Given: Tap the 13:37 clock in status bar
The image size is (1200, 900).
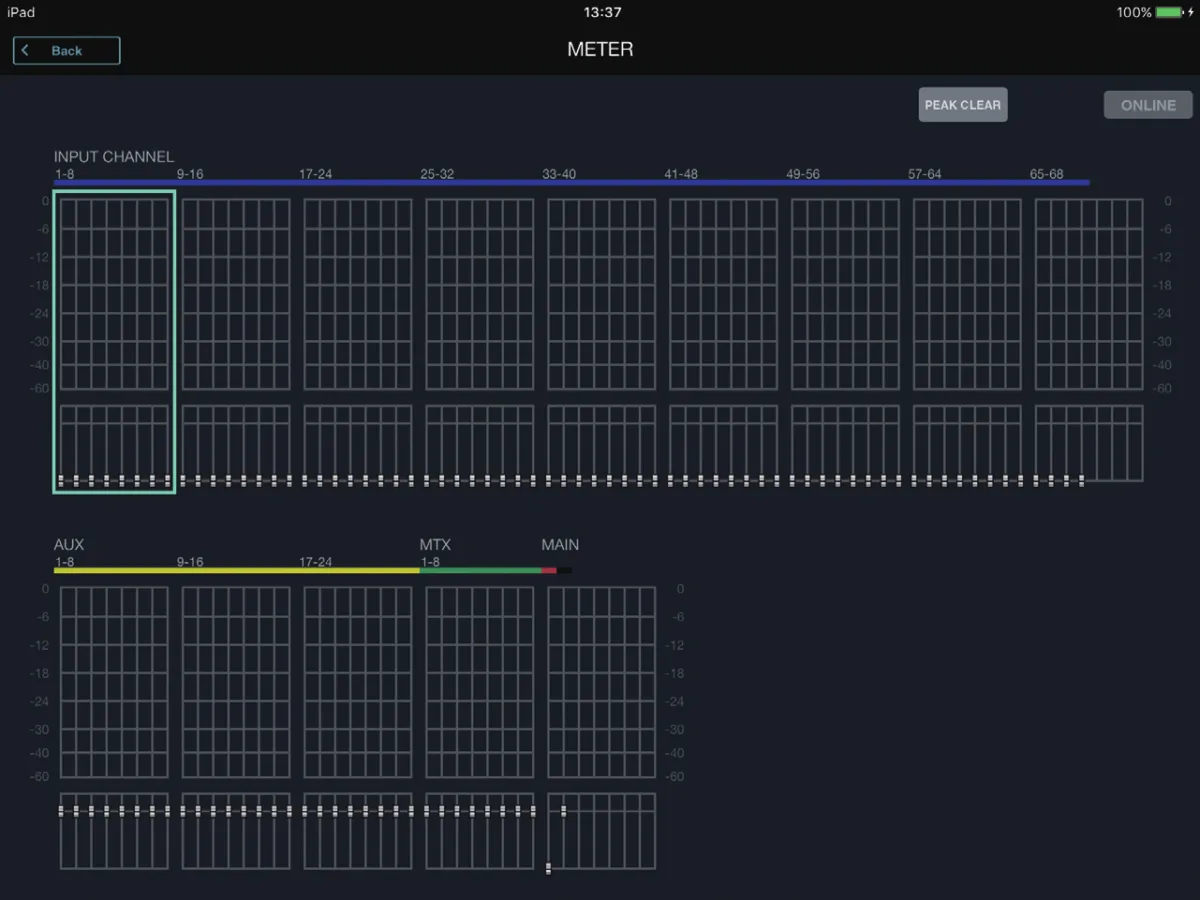Looking at the screenshot, I should (602, 12).
